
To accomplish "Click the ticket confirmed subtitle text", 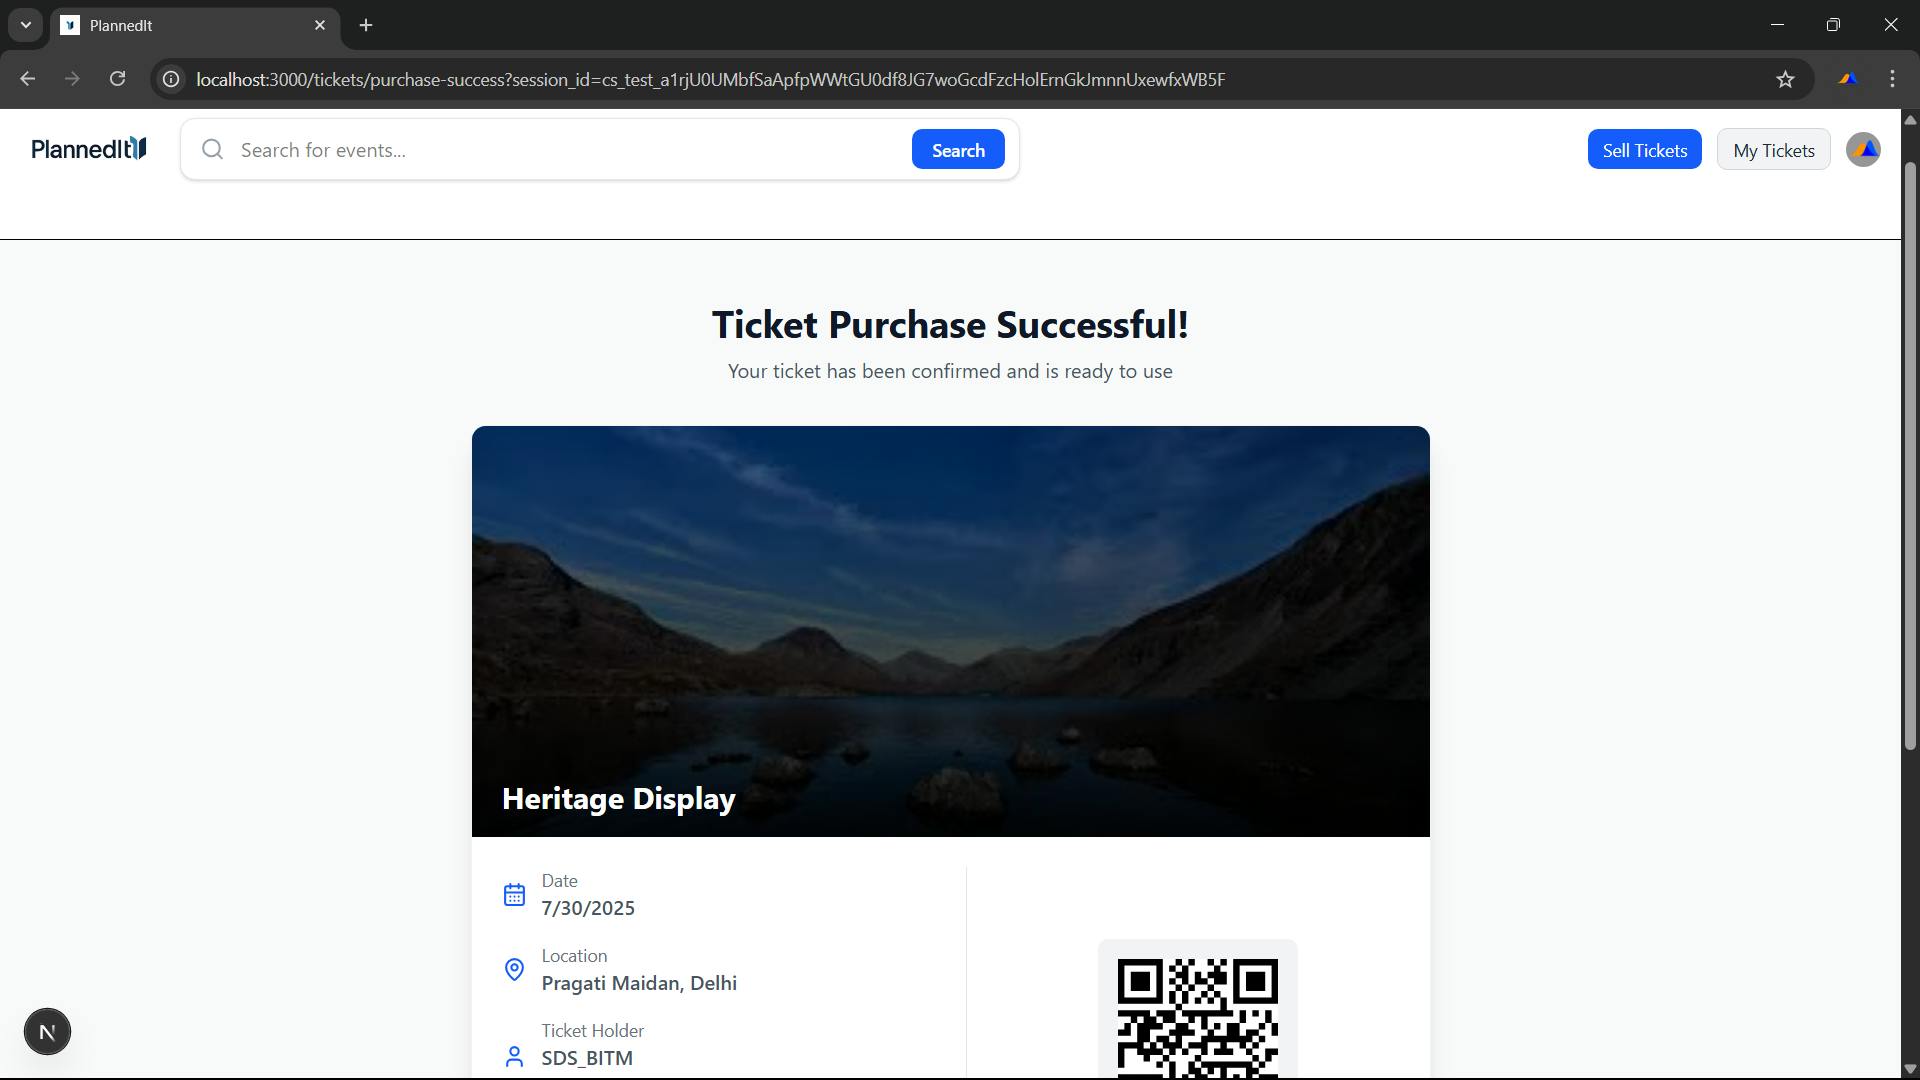I will pyautogui.click(x=950, y=371).
